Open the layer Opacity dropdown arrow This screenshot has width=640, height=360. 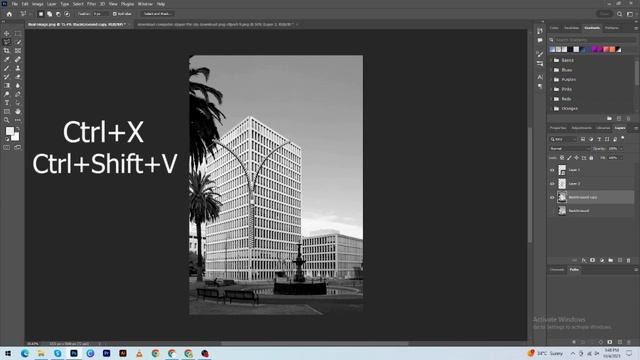[x=621, y=149]
